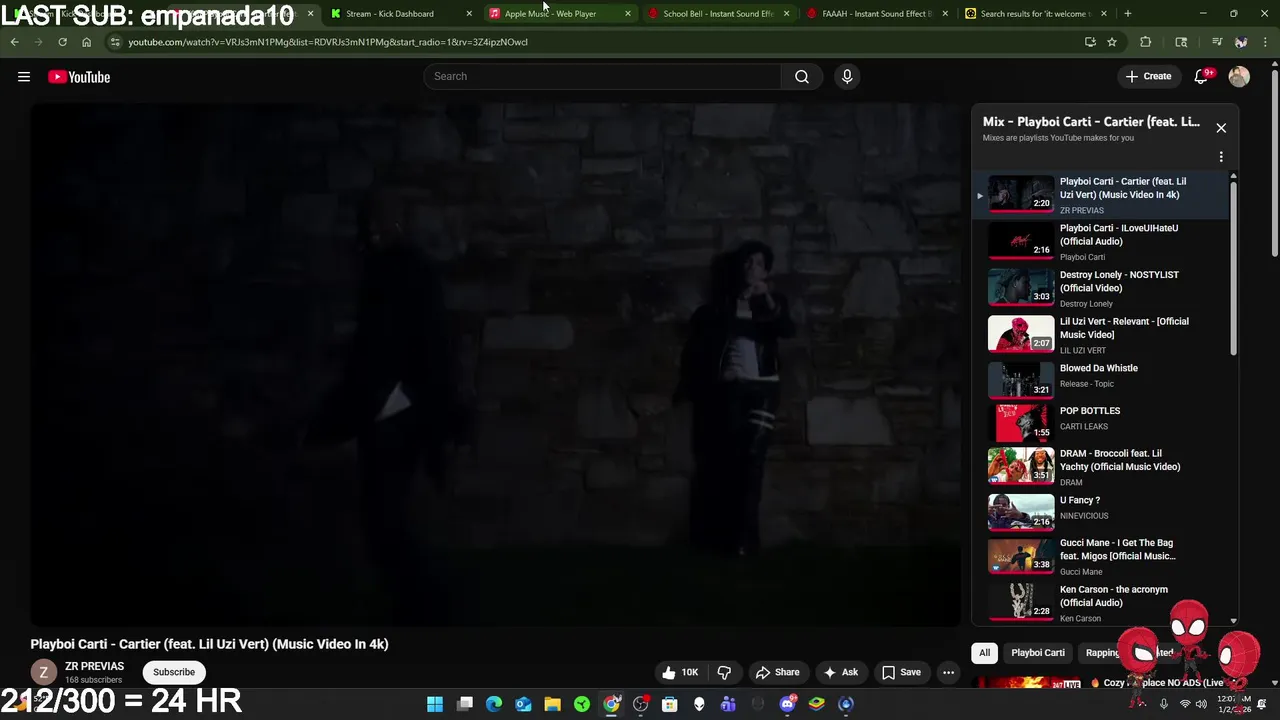Open the YouTube guide hamburger menu
This screenshot has width=1280, height=720.
click(24, 77)
